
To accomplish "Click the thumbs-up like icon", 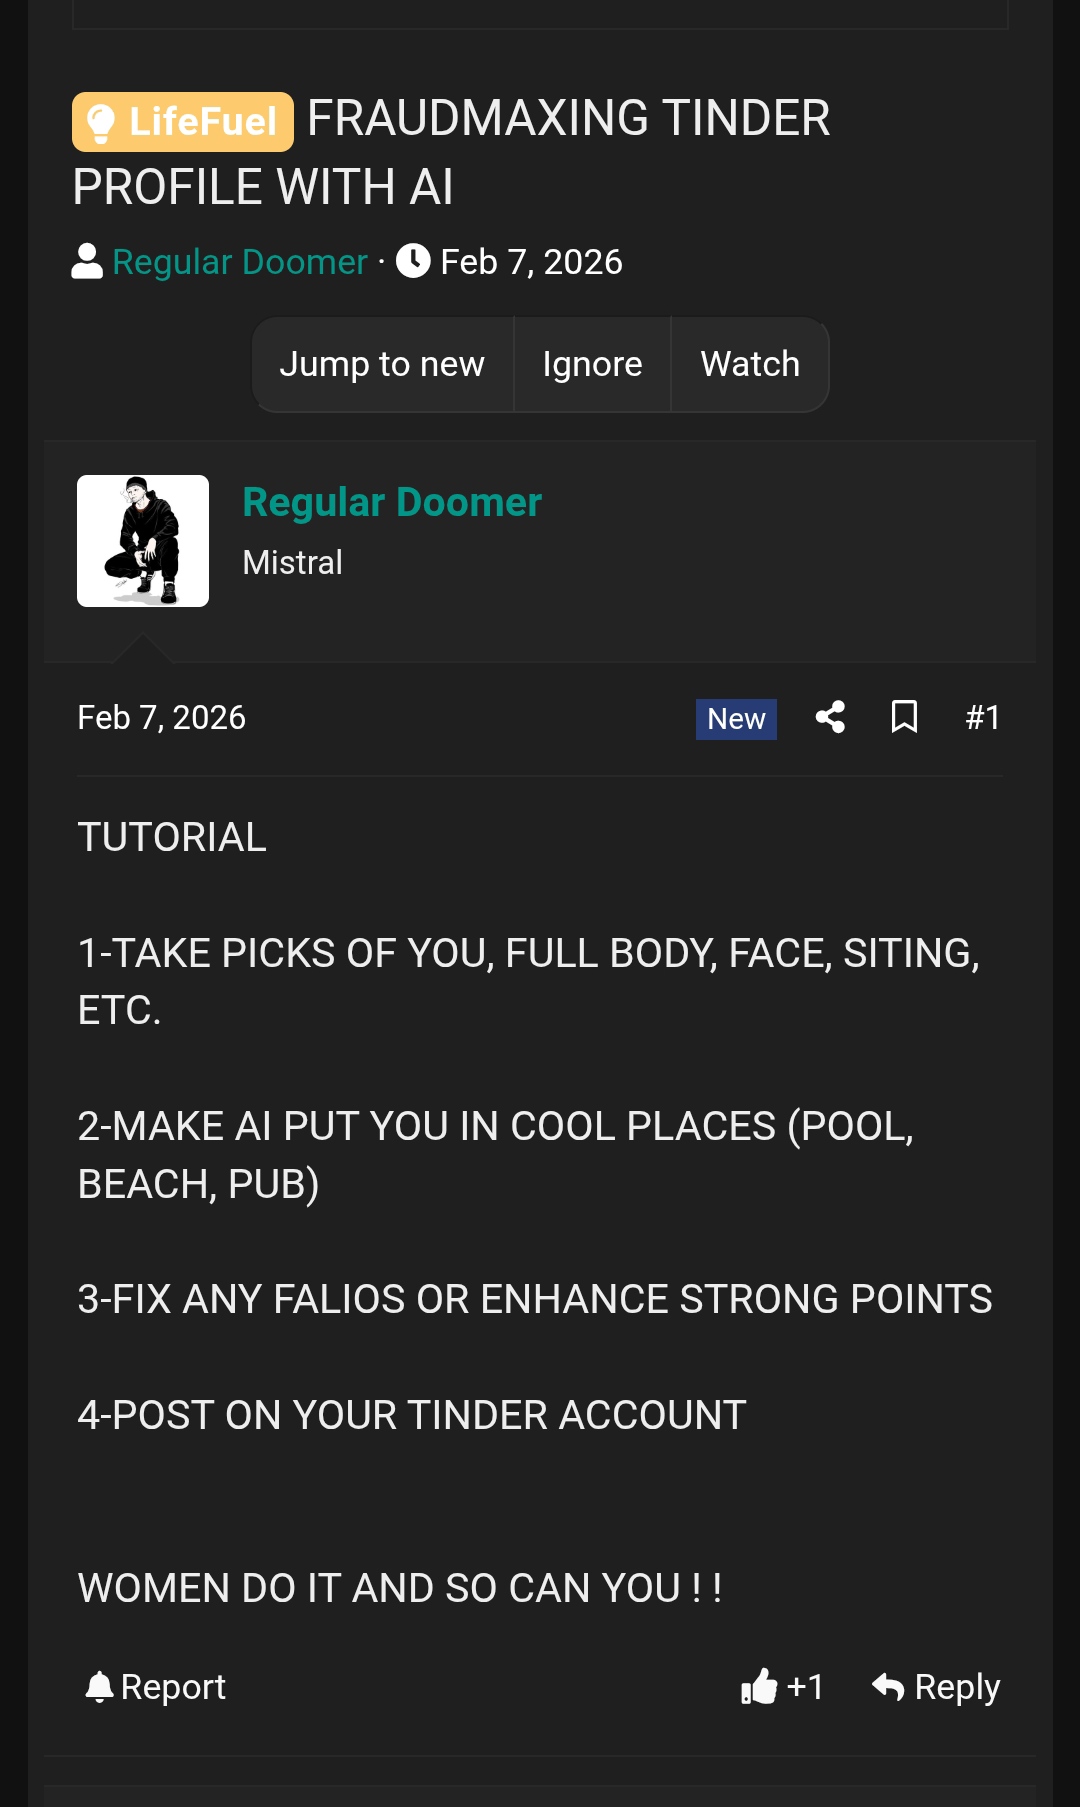I will pyautogui.click(x=759, y=1686).
